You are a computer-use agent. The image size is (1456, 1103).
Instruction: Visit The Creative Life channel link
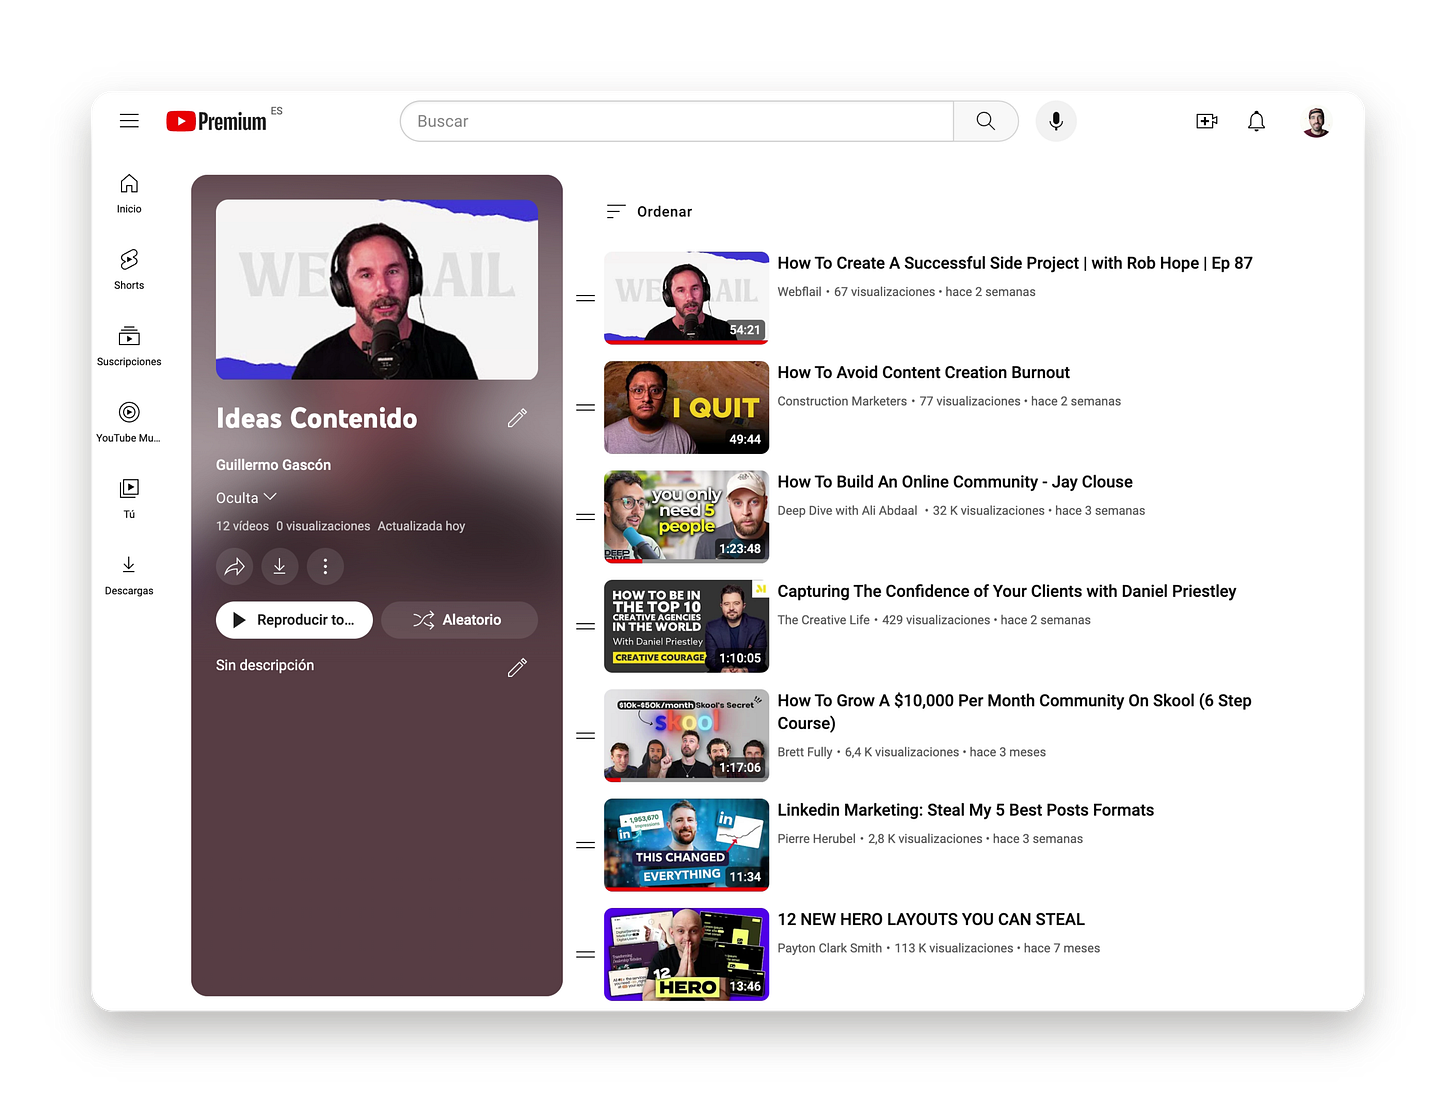824,621
